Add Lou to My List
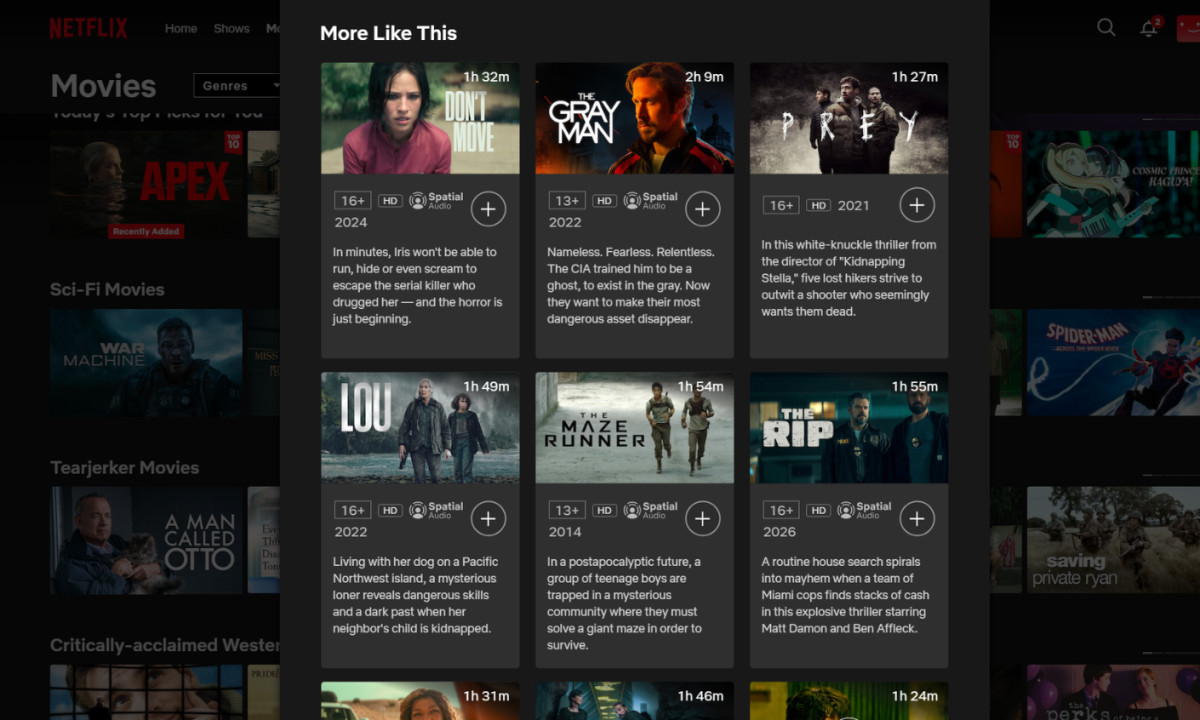The image size is (1200, 720). (x=488, y=519)
